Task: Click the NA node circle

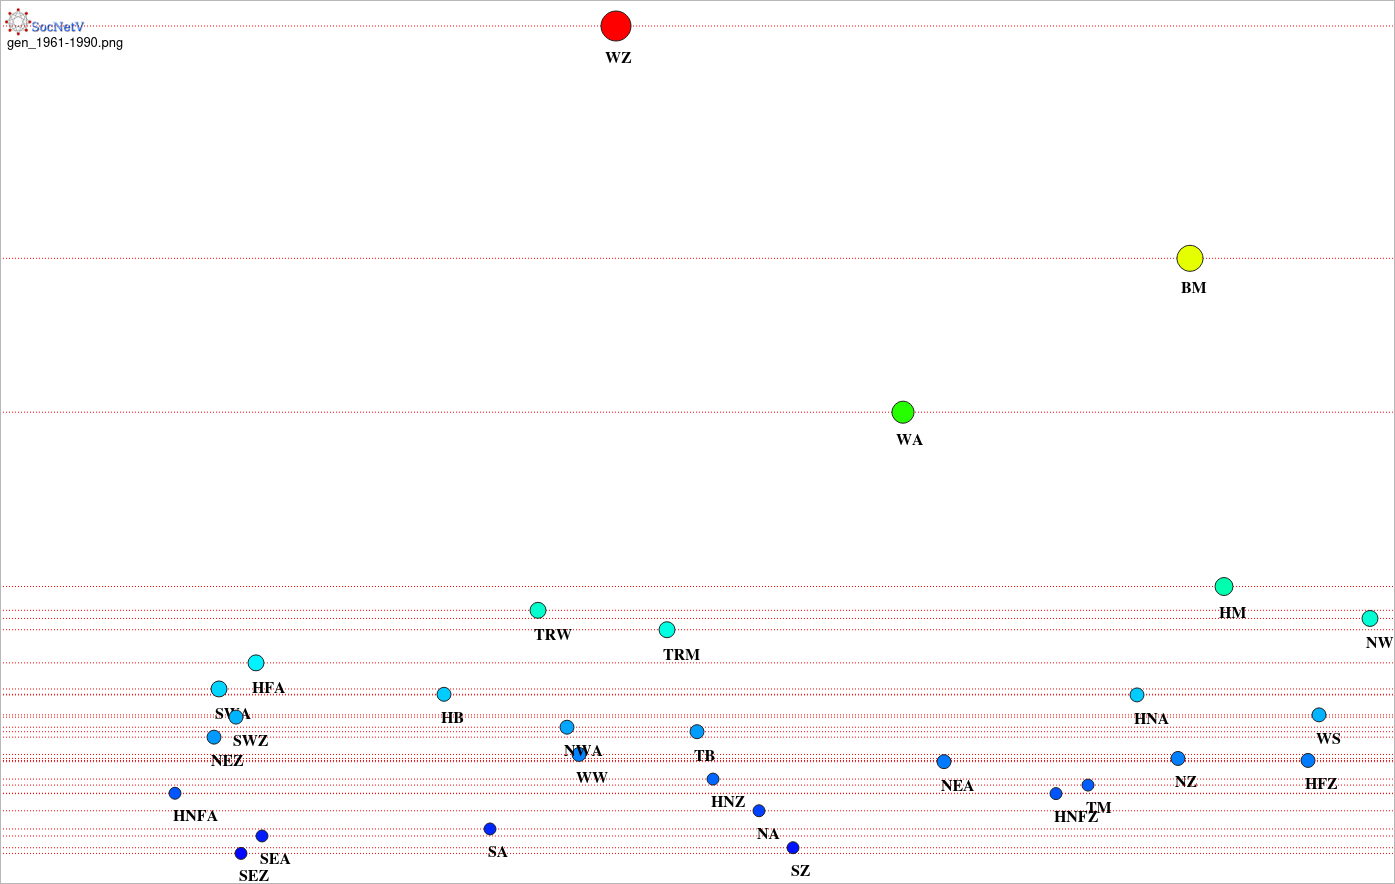Action: coord(759,811)
